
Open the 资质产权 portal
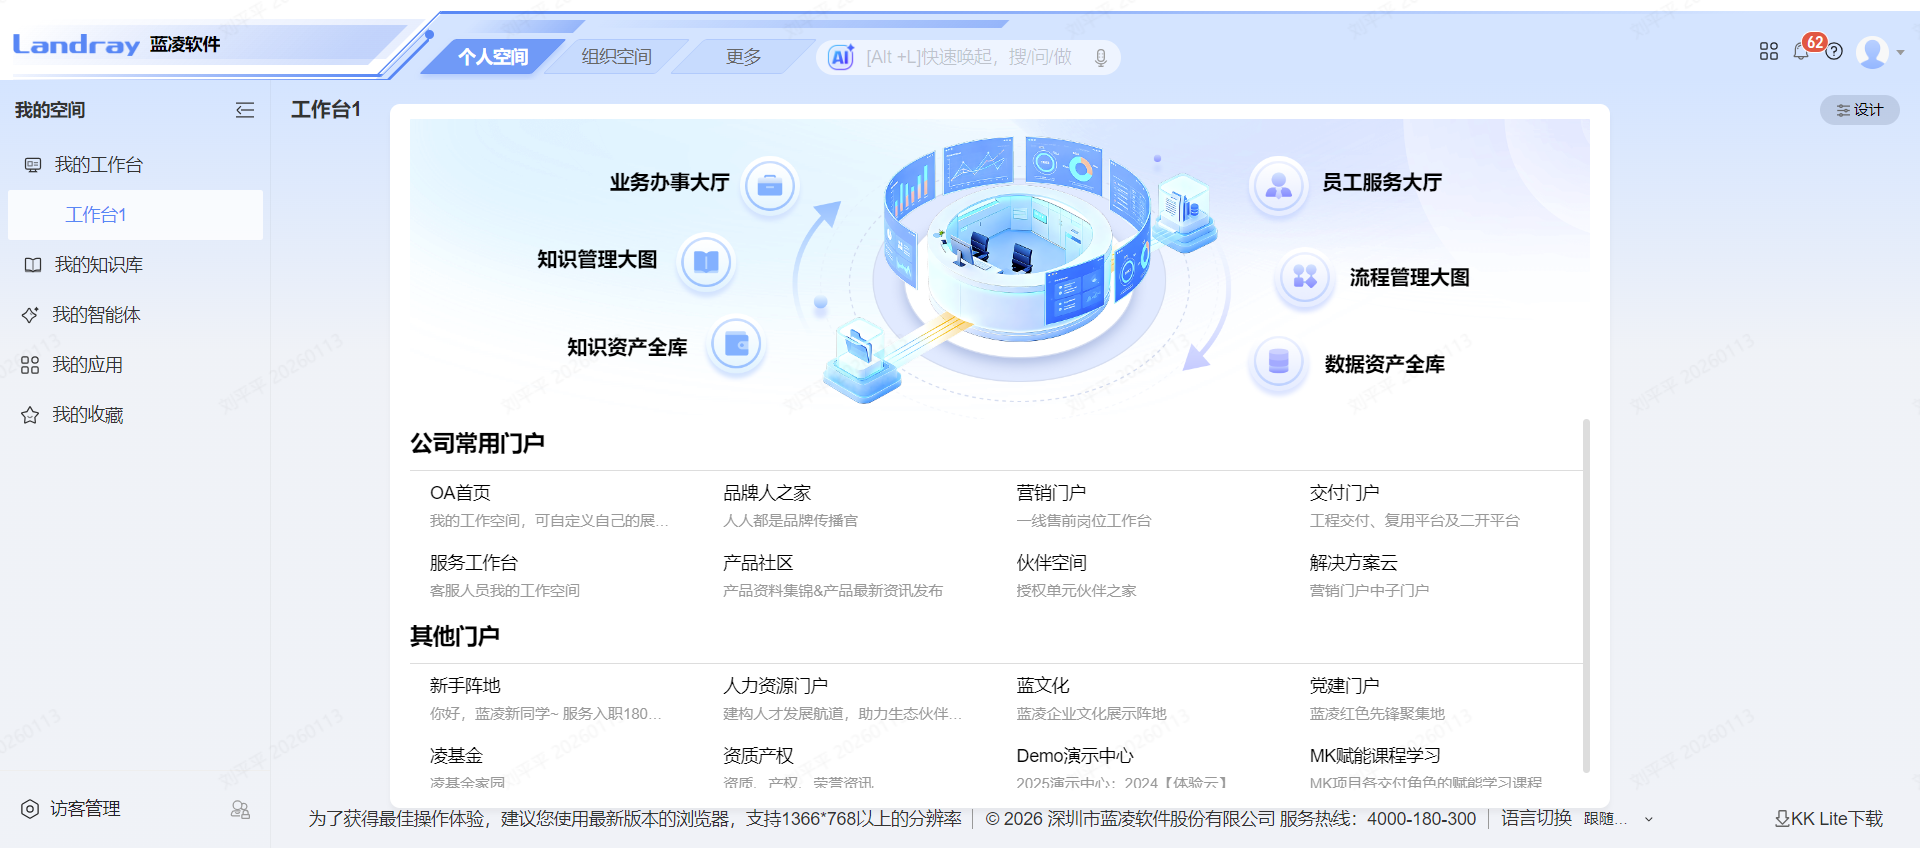(x=758, y=756)
